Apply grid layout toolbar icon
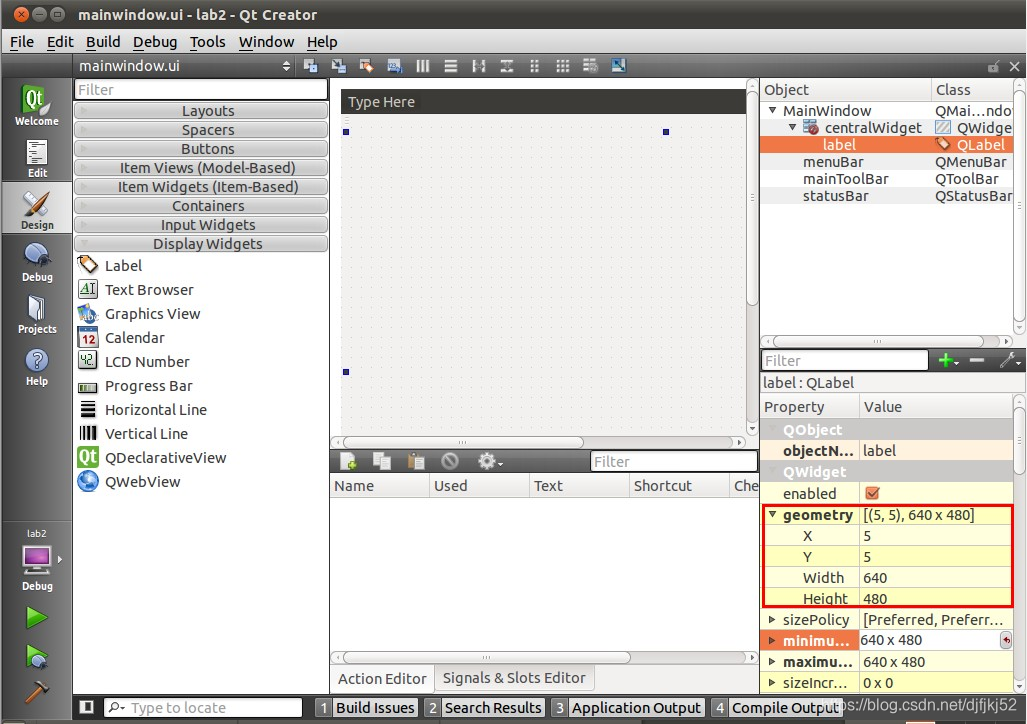 (563, 66)
